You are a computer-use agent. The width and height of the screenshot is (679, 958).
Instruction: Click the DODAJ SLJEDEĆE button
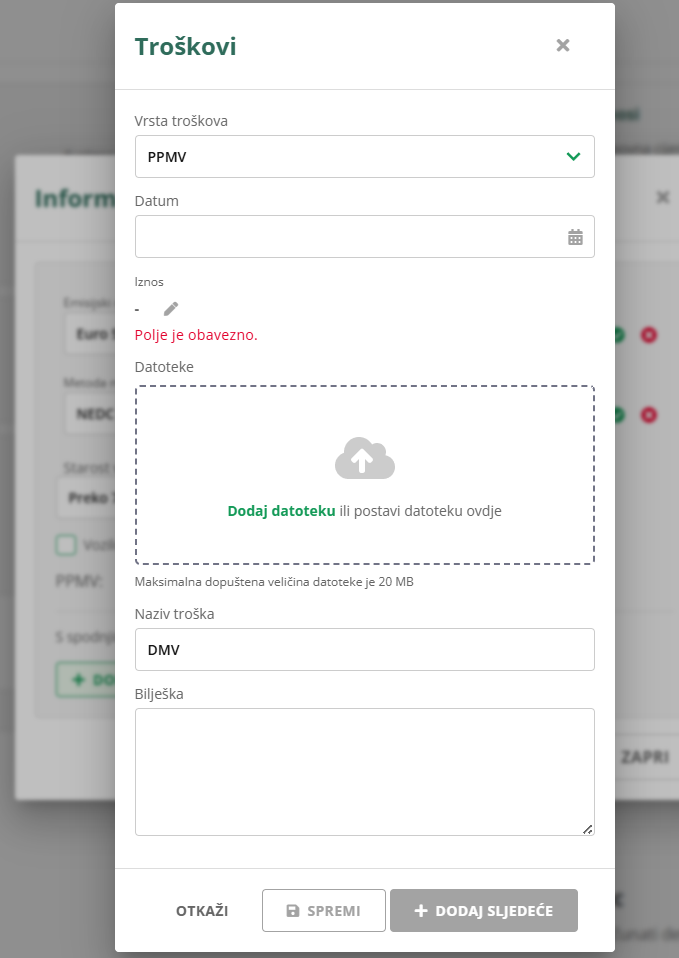point(484,911)
